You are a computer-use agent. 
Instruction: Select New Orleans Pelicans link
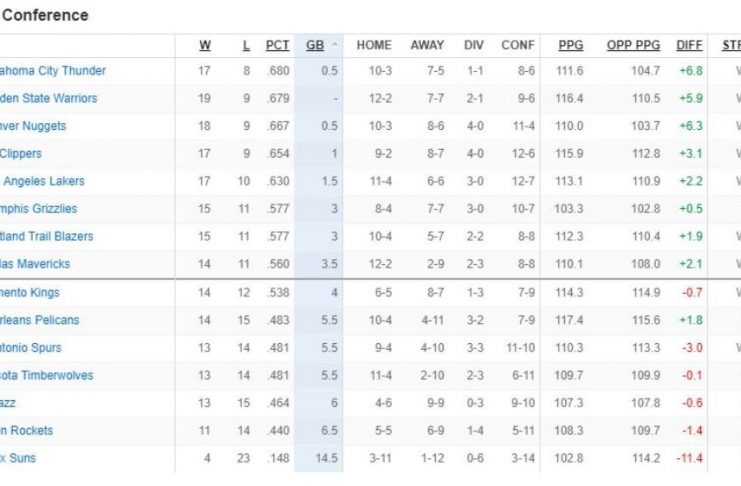point(40,320)
